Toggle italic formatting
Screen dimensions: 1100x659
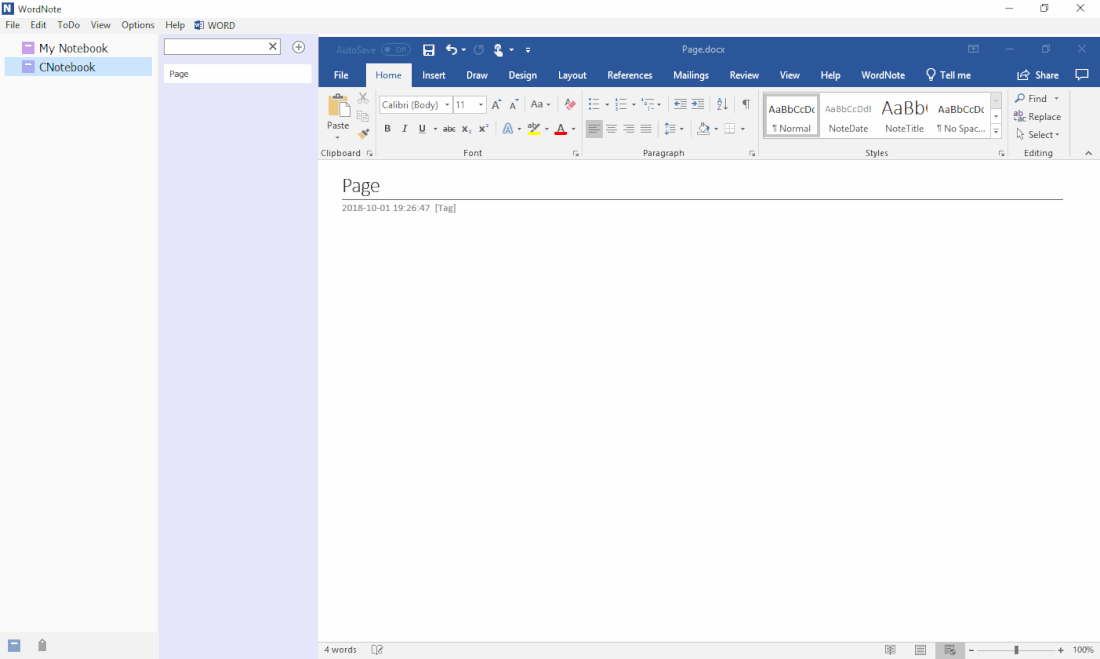point(404,129)
